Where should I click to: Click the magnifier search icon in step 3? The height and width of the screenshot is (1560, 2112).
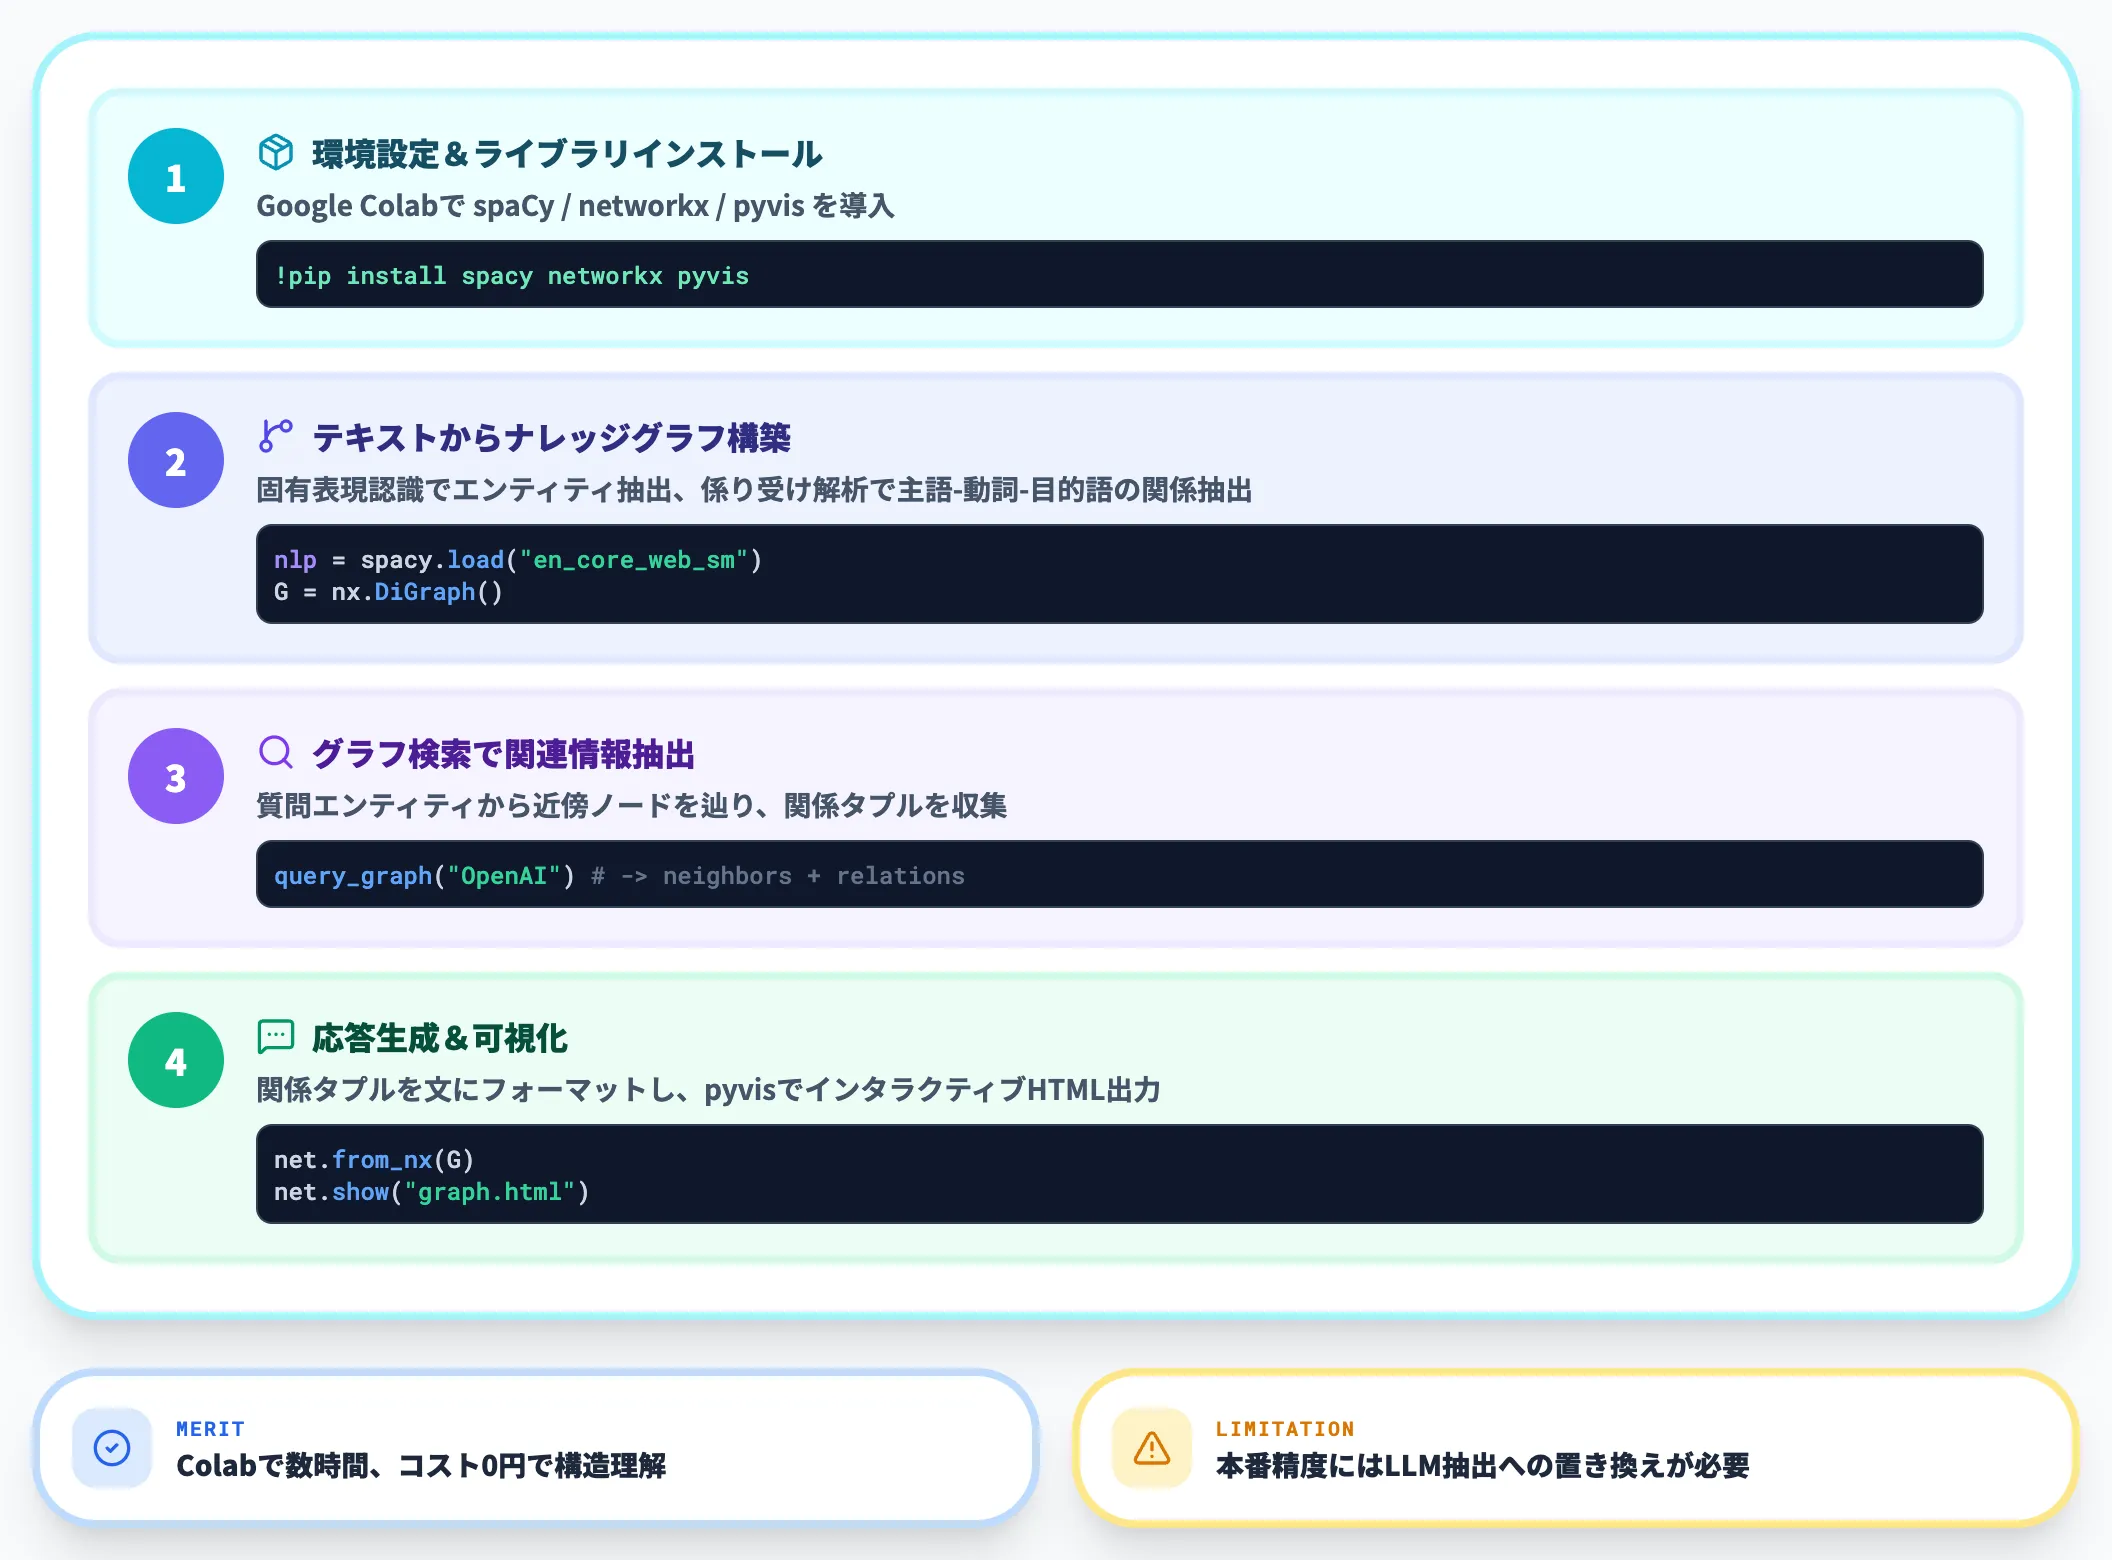(x=276, y=752)
